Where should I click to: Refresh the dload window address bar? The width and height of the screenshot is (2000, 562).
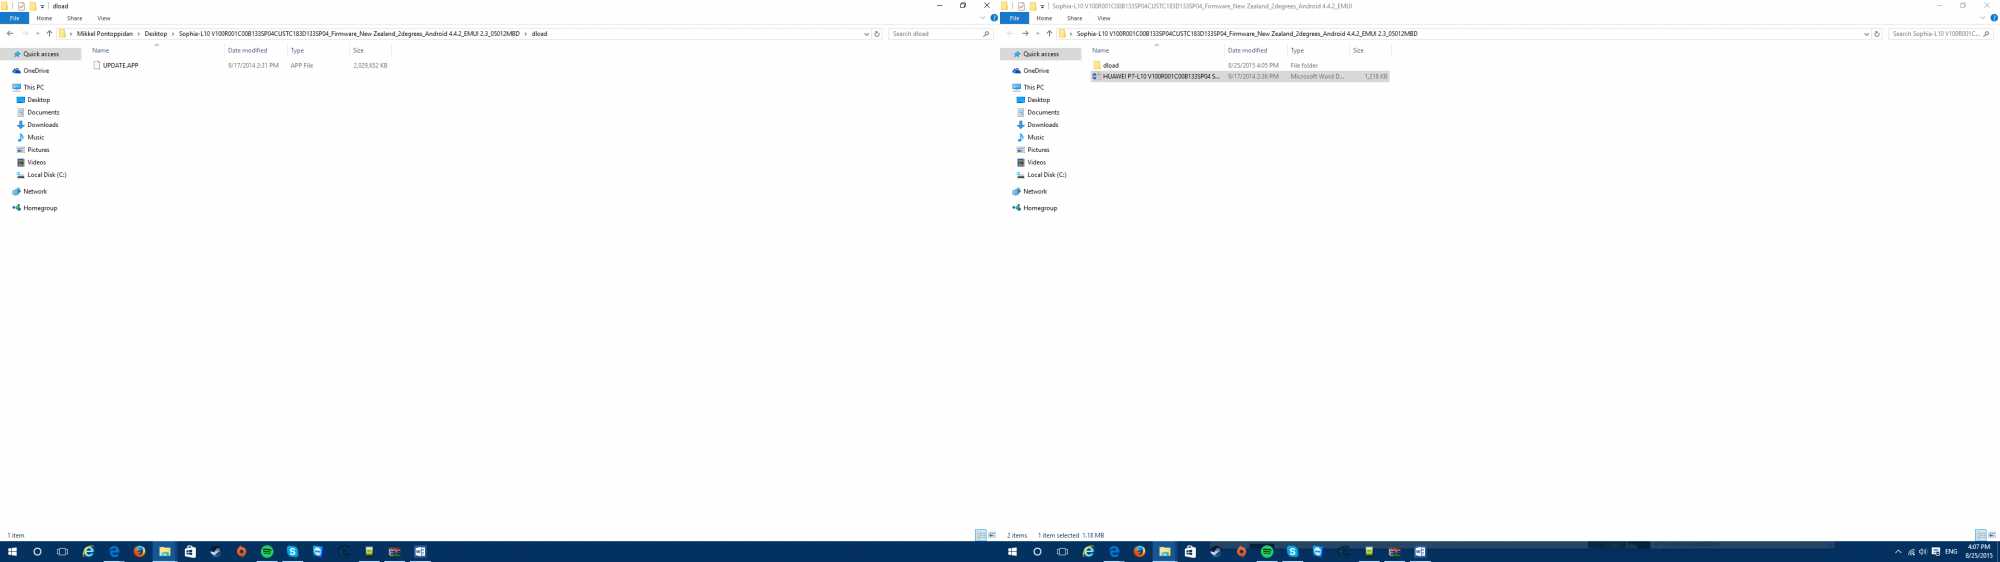pyautogui.click(x=877, y=34)
